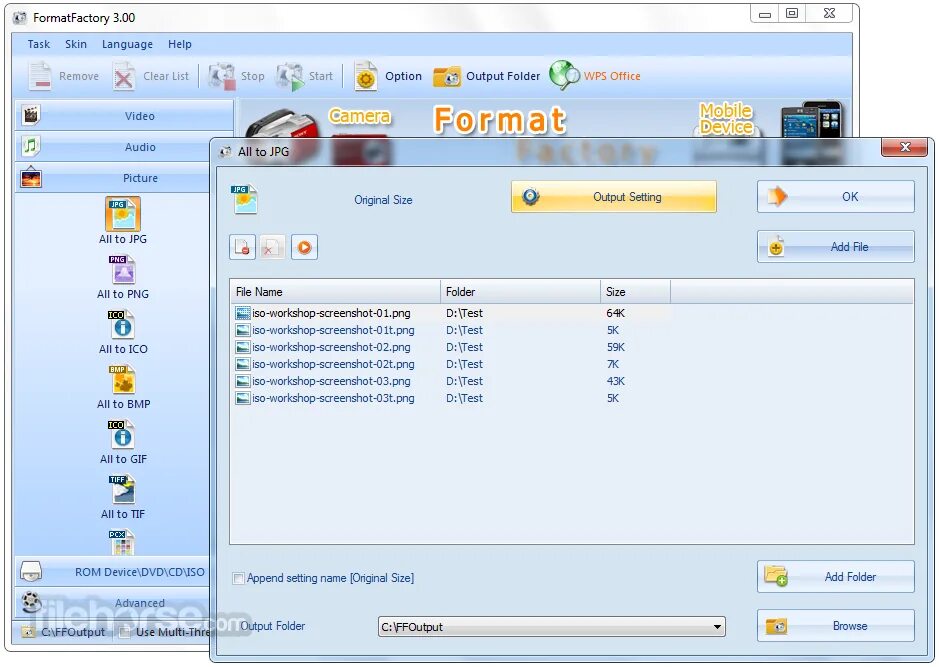Viewport: 939px width, 667px height.
Task: Click the preview play icon in dialog
Action: [303, 246]
